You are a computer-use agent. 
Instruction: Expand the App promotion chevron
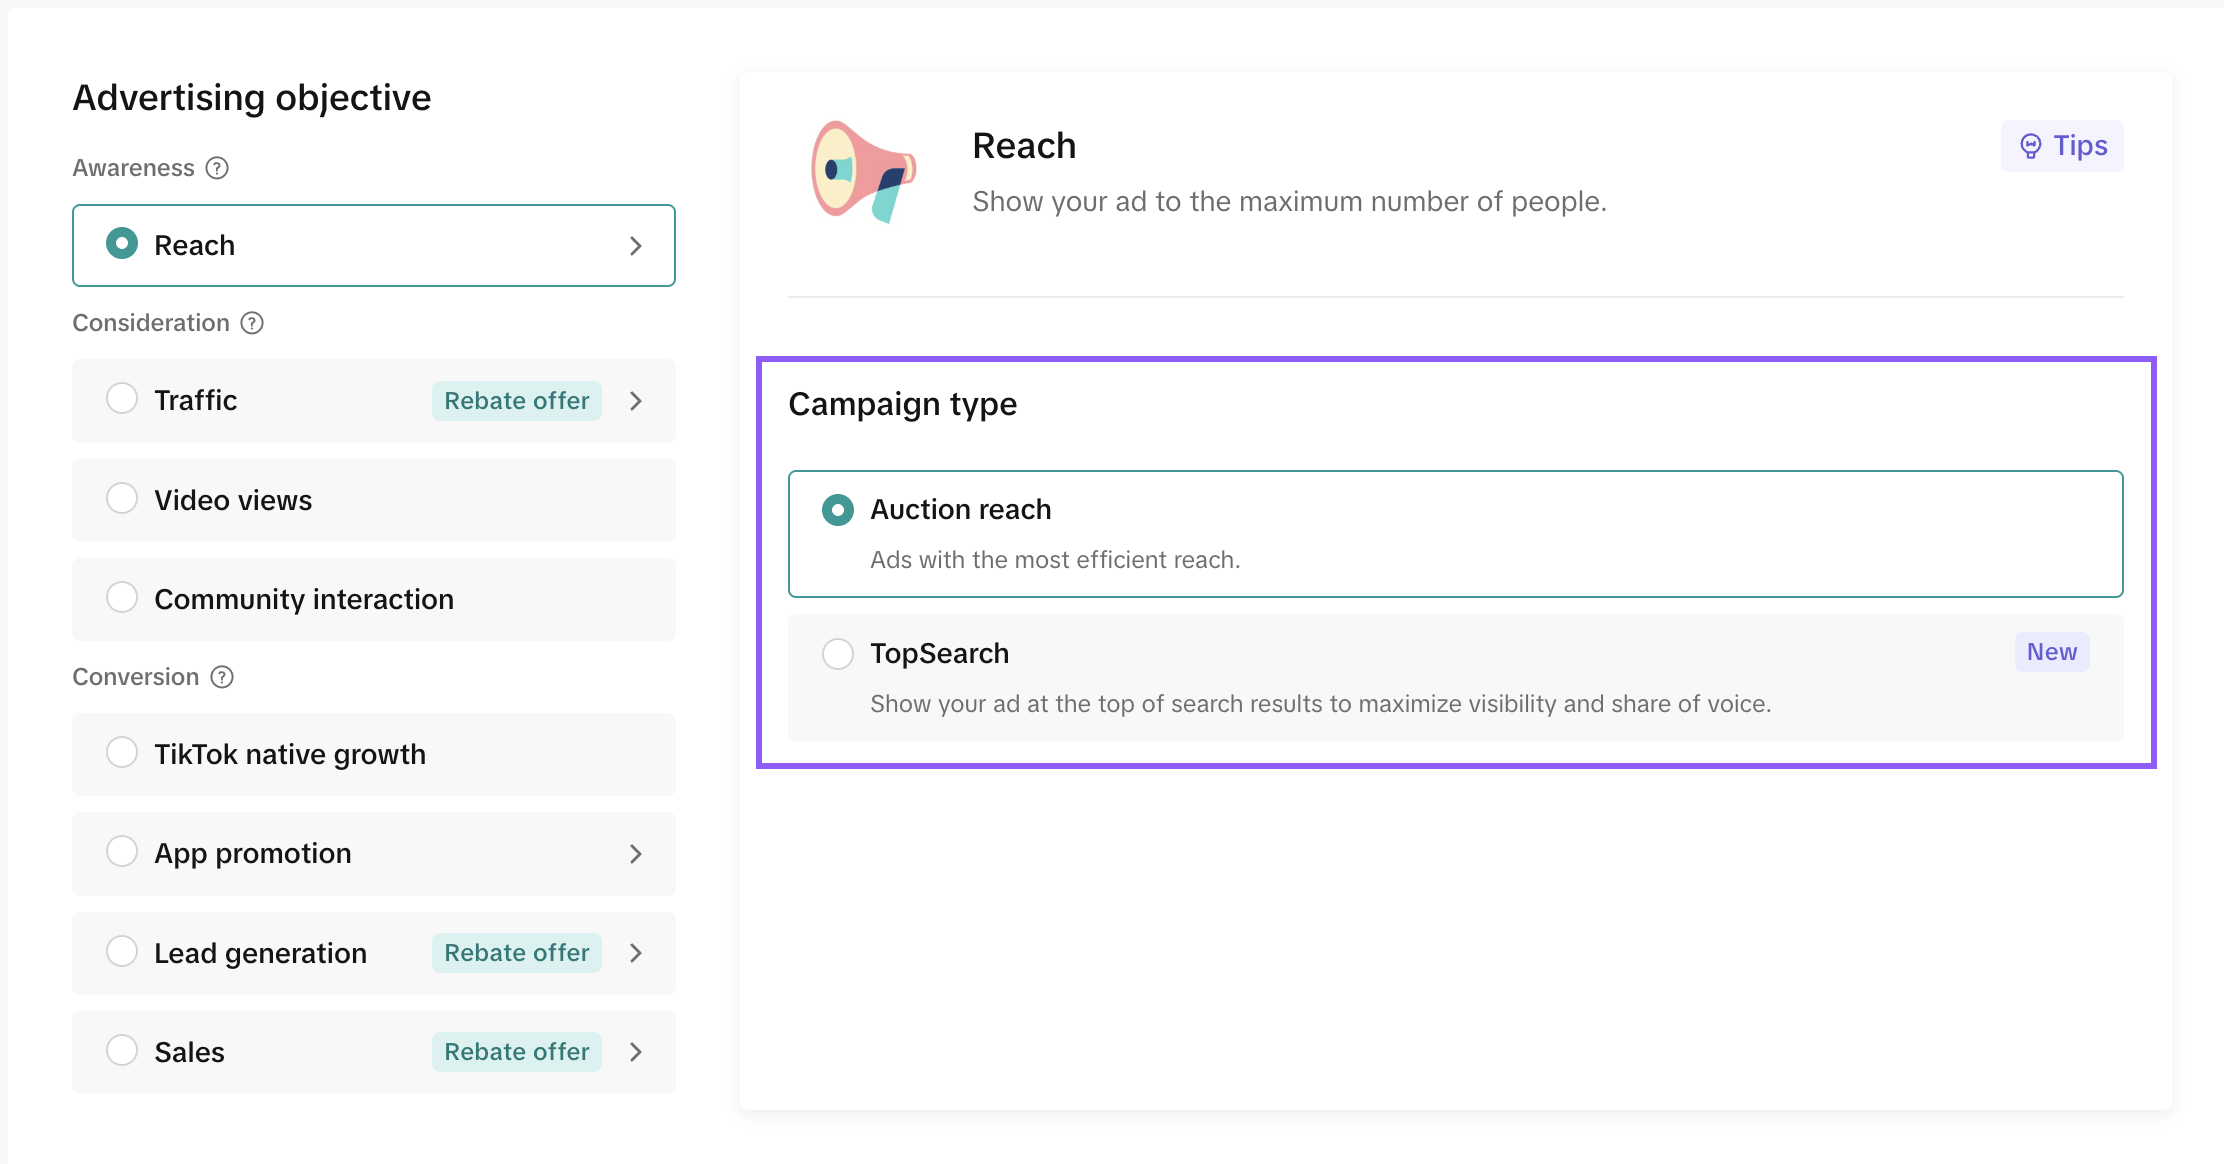636,854
